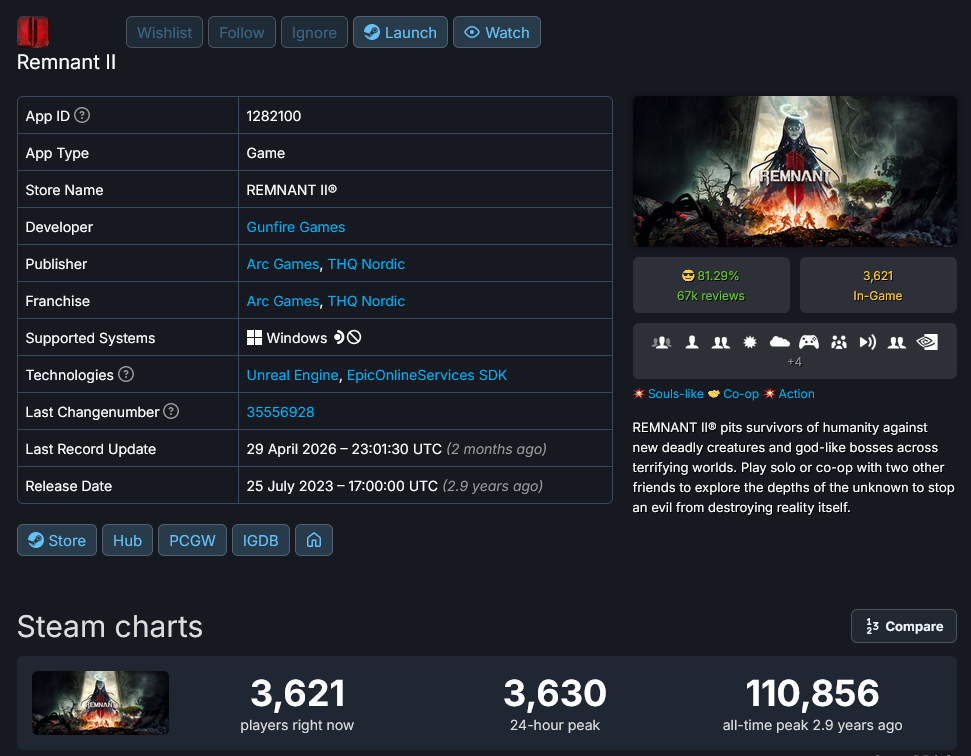Open the PCGW wiki button
Image resolution: width=971 pixels, height=756 pixels.
pos(192,540)
